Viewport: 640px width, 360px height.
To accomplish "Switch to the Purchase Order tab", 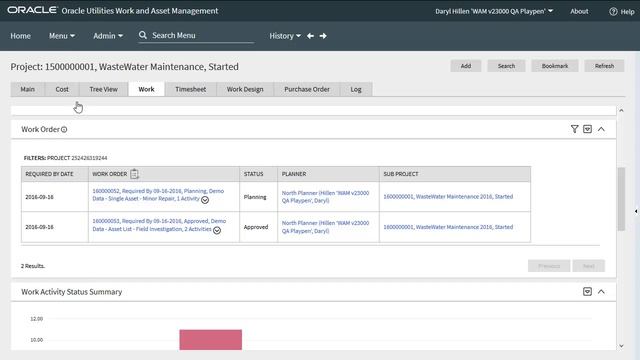I will pos(307,89).
